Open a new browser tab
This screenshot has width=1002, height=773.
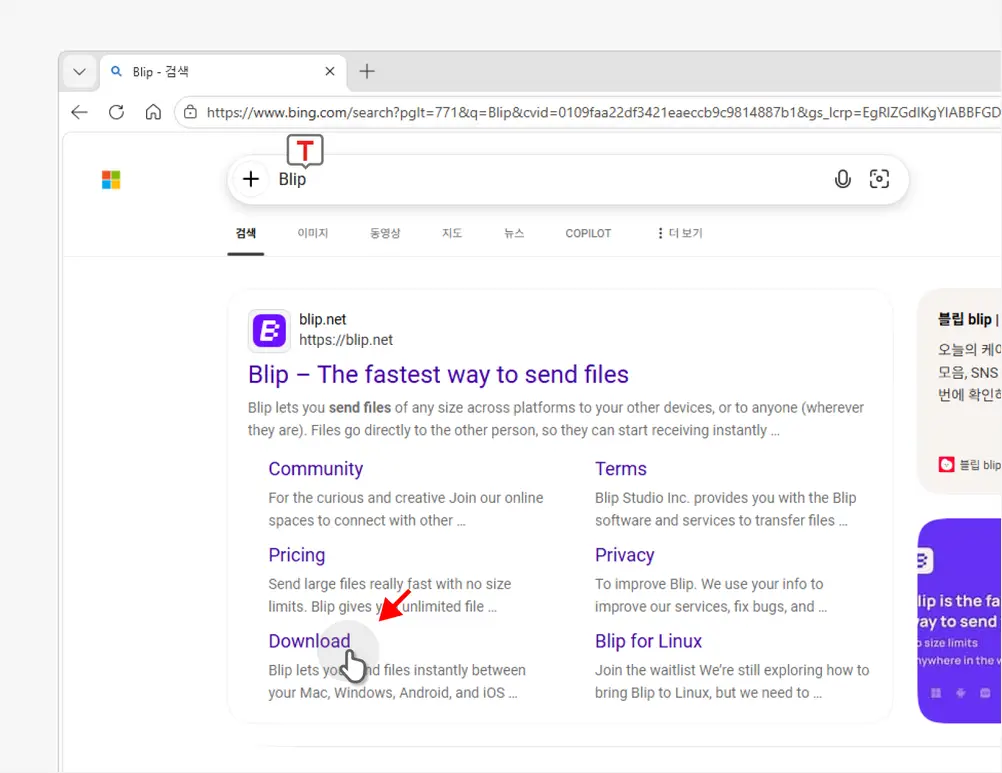pyautogui.click(x=367, y=71)
